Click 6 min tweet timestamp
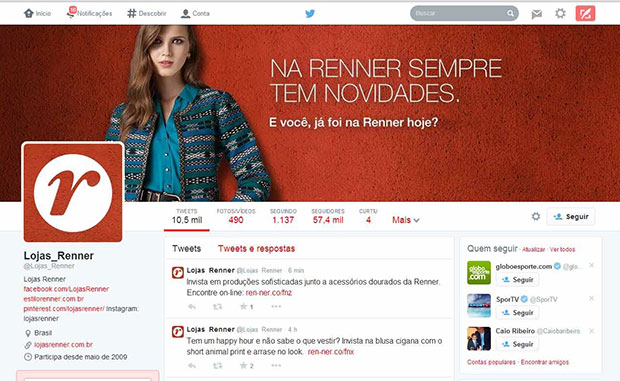 coord(296,270)
